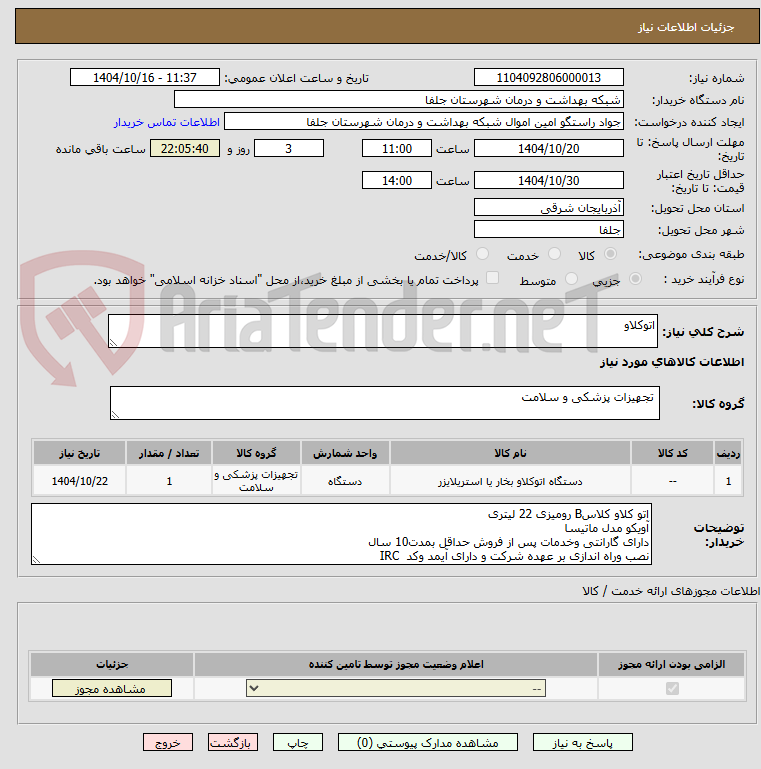This screenshot has height=769, width=761.
Task: Click the 22:05:40 remaining time field
Action: pos(185,148)
